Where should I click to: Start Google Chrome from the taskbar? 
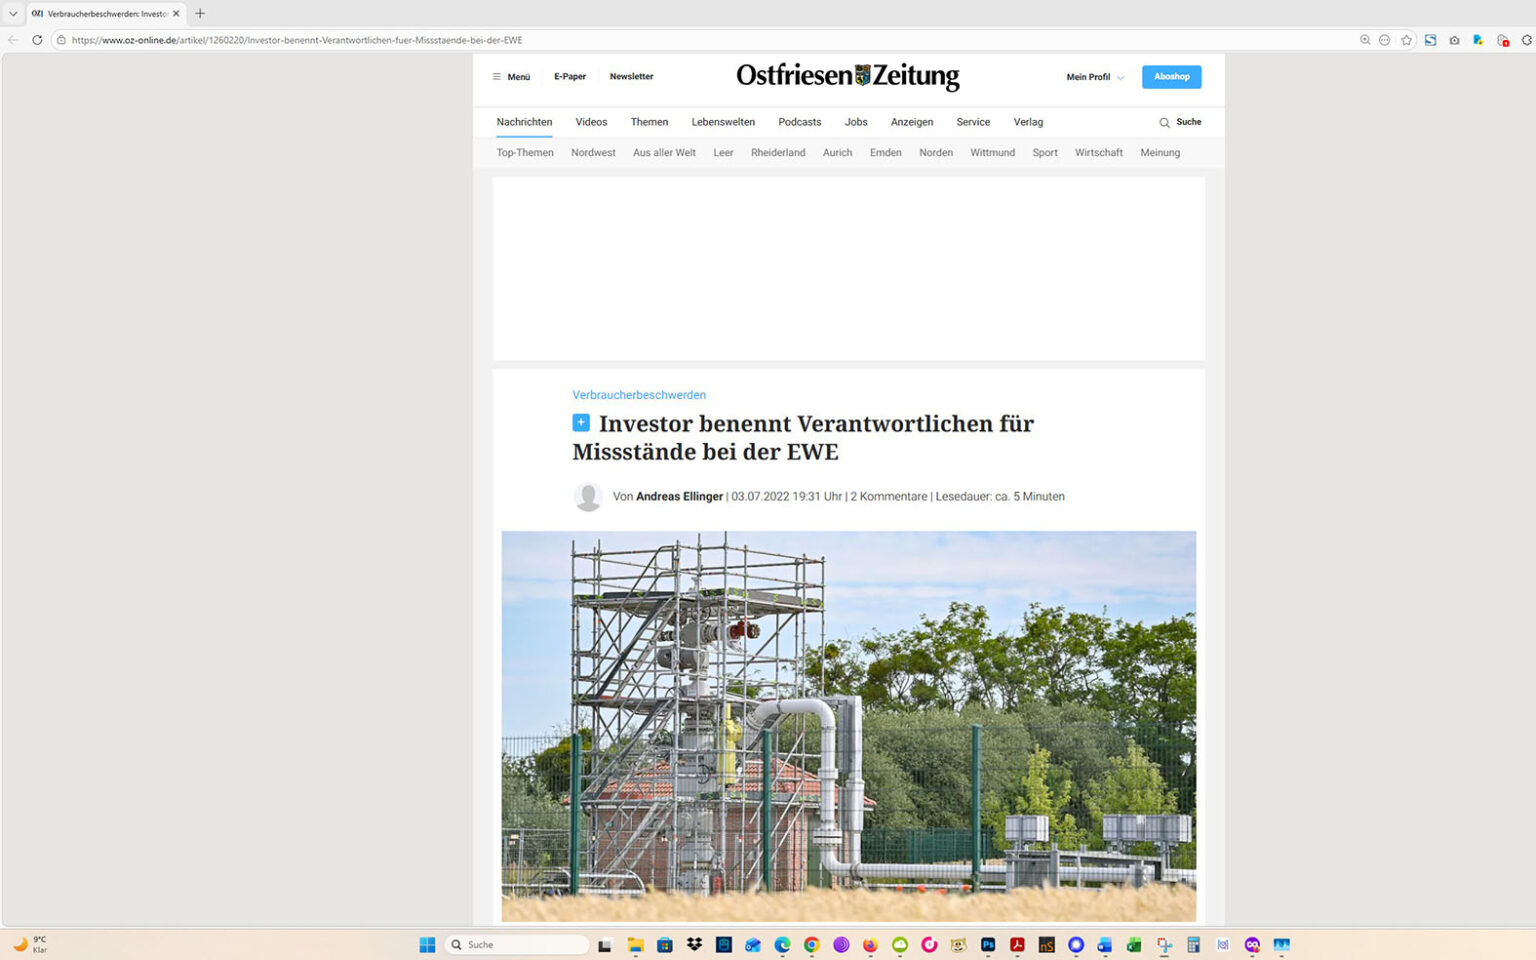811,945
